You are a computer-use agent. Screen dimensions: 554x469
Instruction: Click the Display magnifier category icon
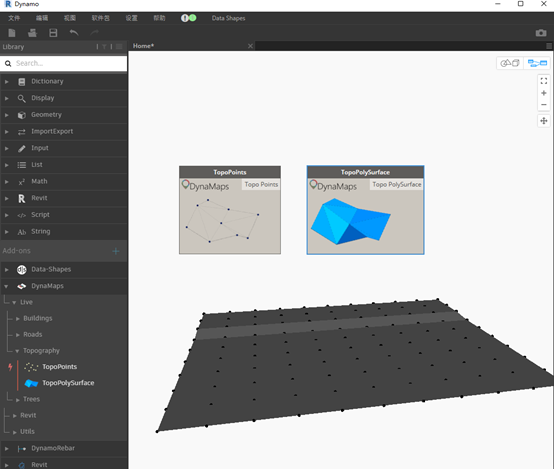click(x=22, y=98)
